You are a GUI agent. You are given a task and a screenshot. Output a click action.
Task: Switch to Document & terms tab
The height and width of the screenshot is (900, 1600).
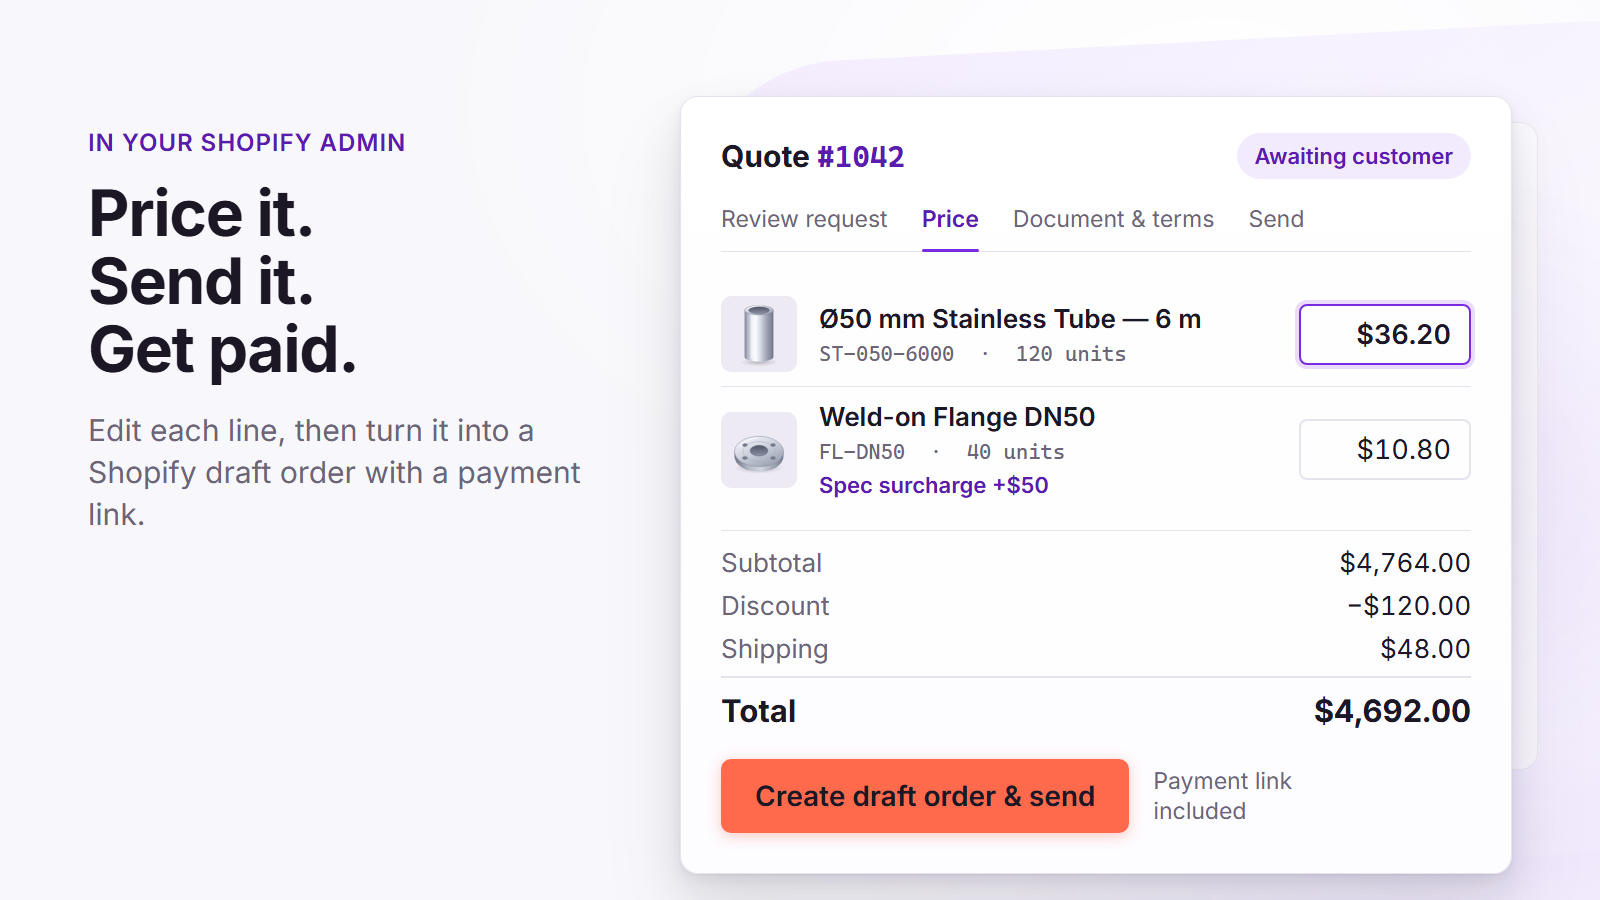(1113, 219)
